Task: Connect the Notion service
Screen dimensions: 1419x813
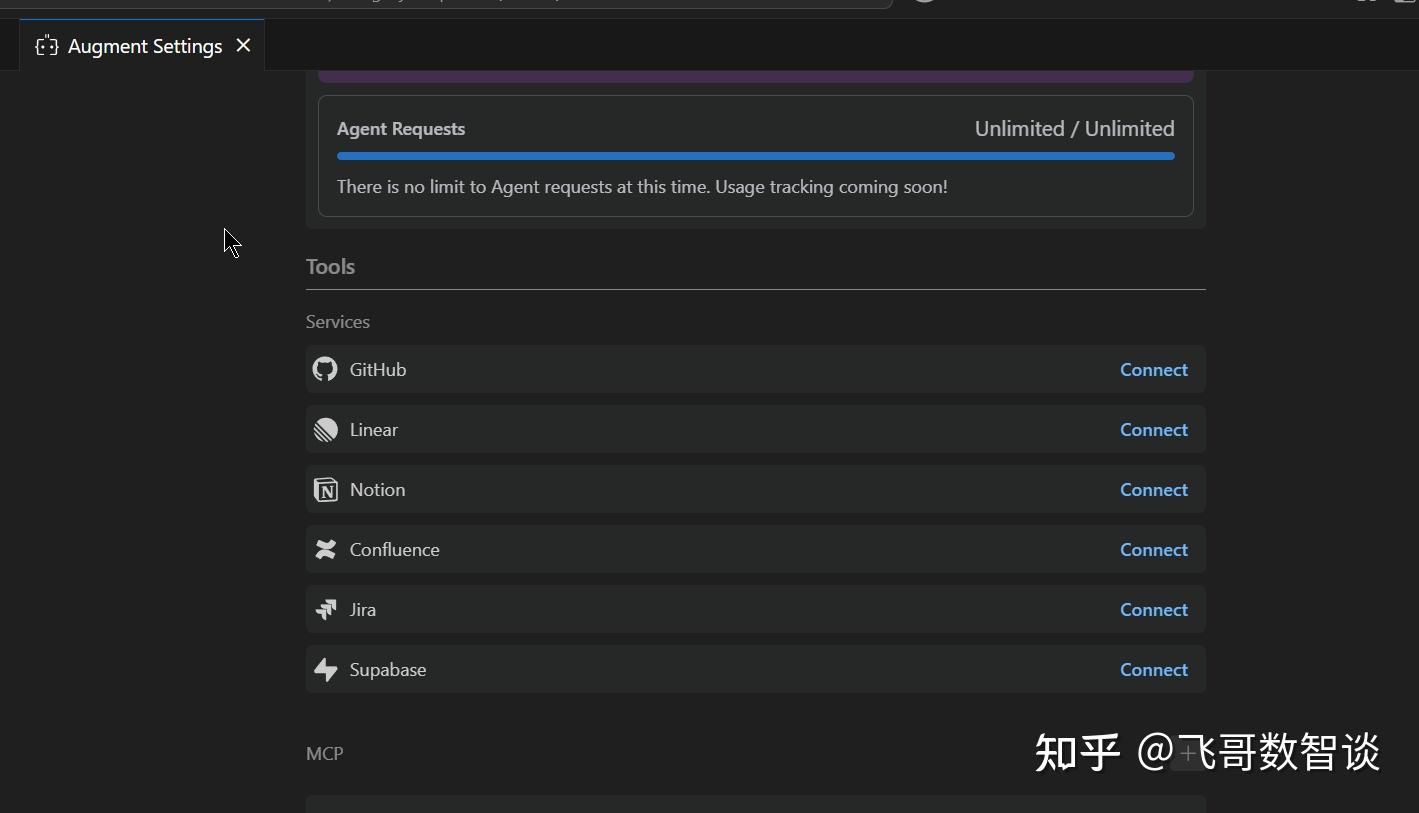Action: [x=1152, y=489]
